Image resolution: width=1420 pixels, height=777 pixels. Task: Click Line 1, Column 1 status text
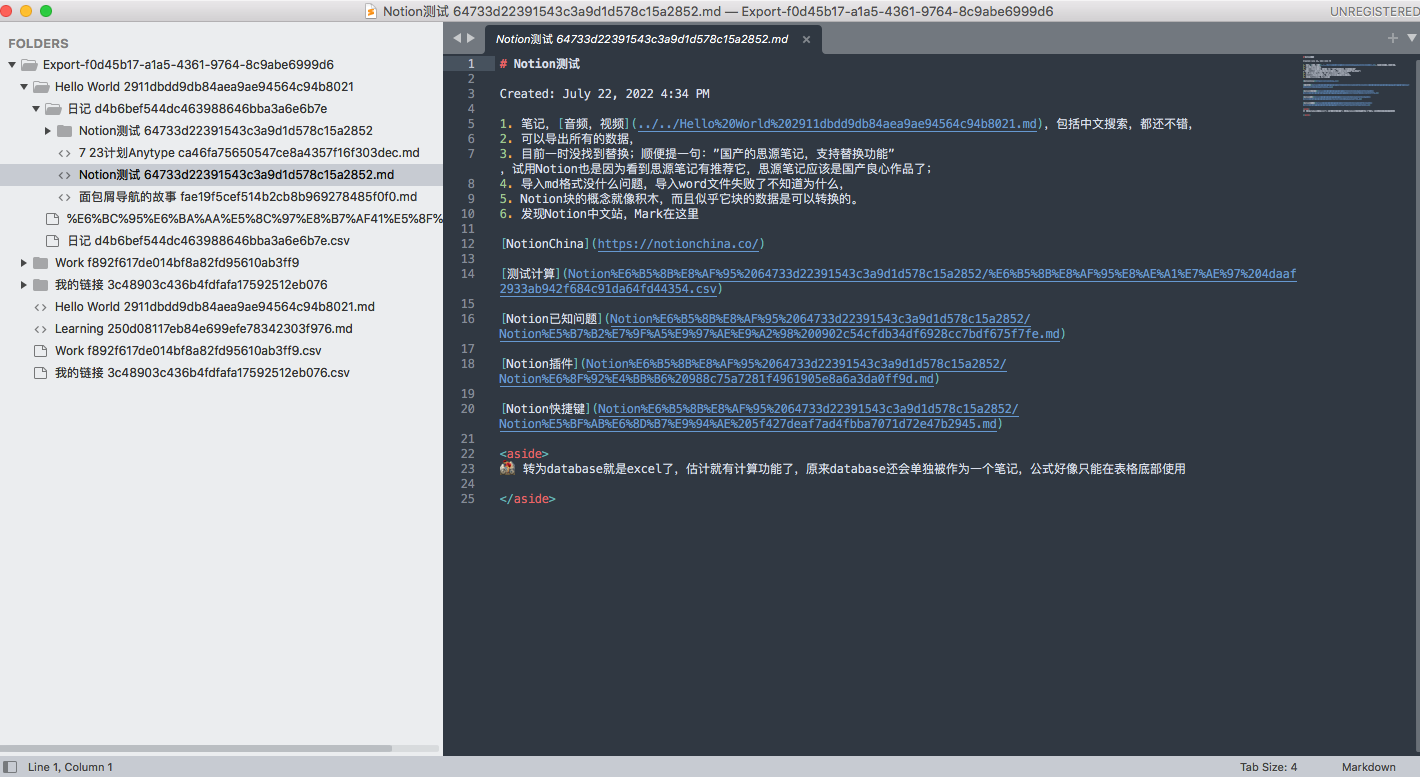coord(70,767)
